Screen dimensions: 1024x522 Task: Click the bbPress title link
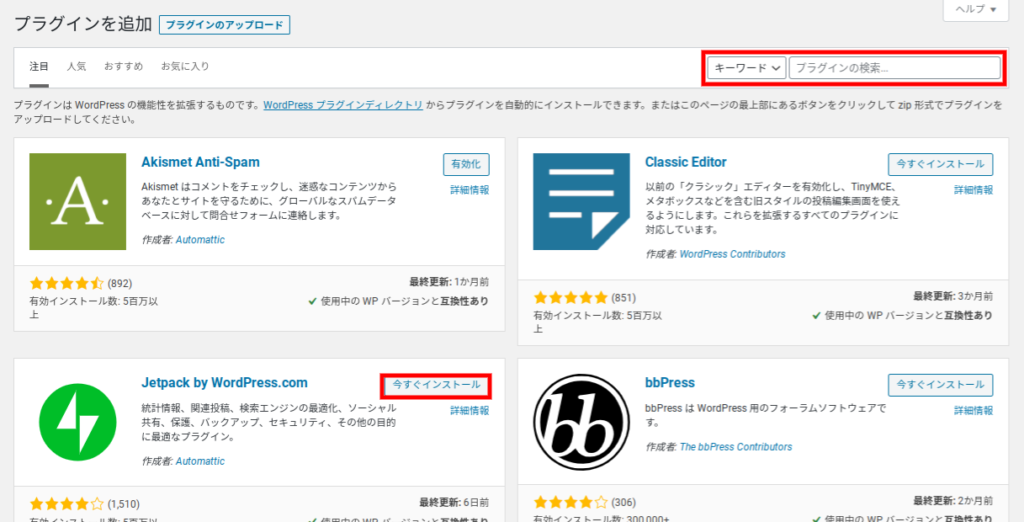[x=670, y=382]
